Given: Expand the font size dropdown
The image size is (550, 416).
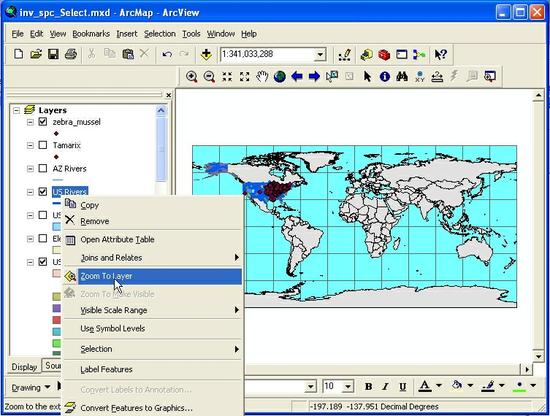Looking at the screenshot, I should 348,387.
